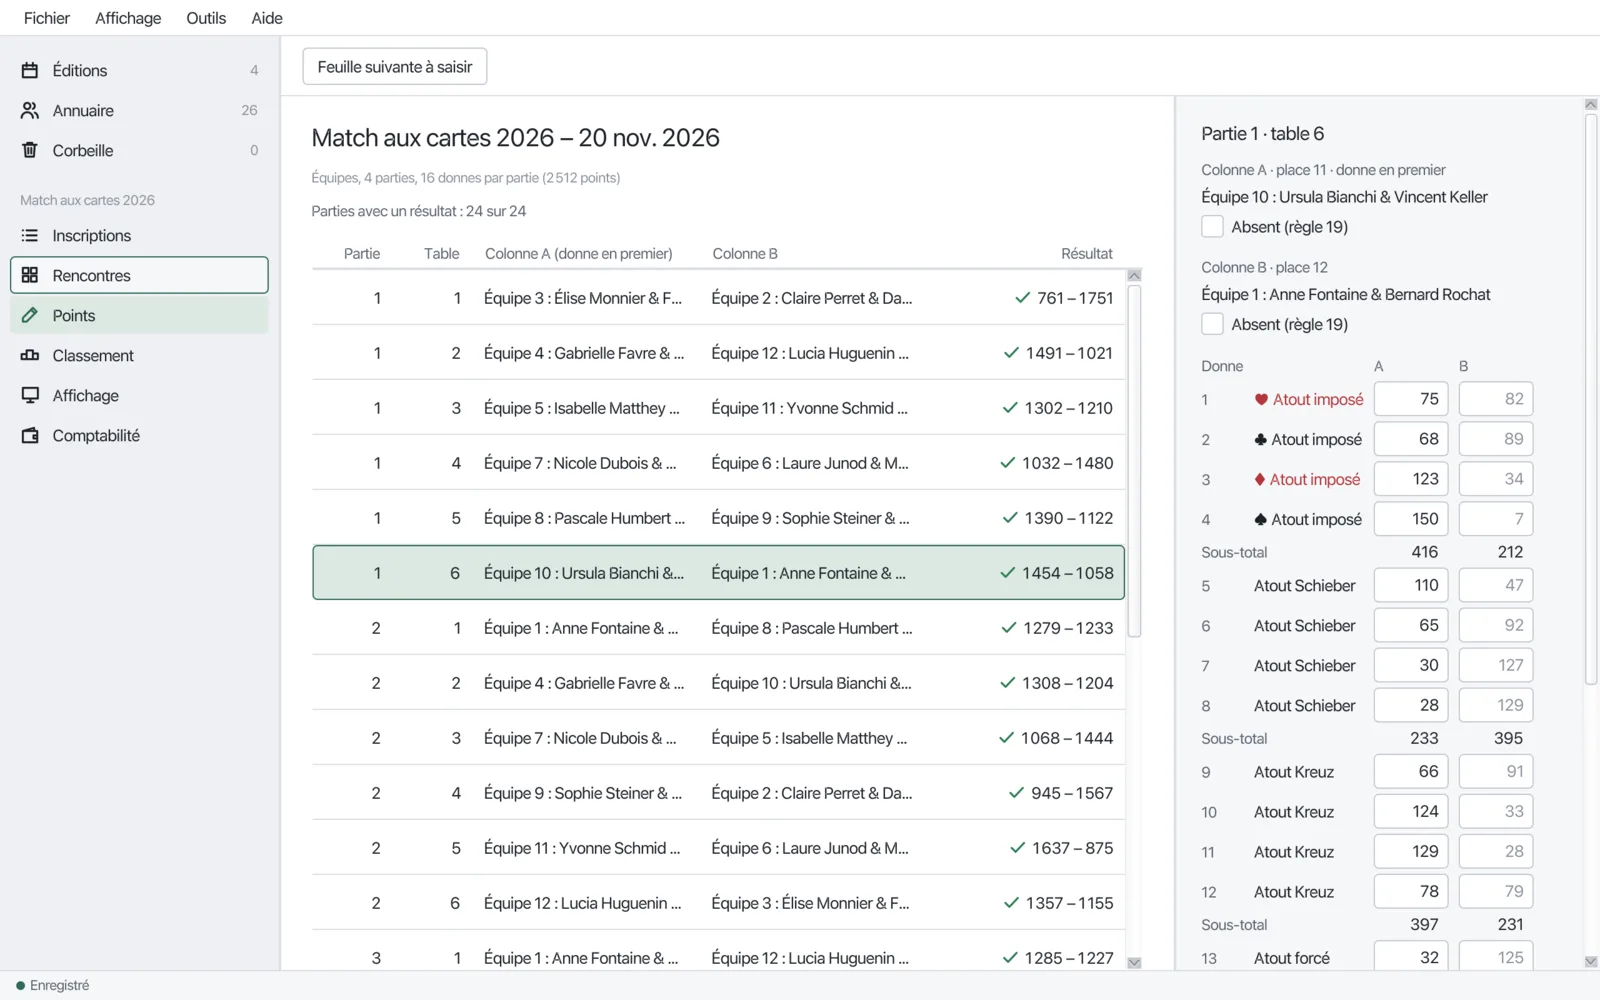Select the match row with result 1068 – 1444
This screenshot has width=1600, height=1000.
pyautogui.click(x=718, y=738)
